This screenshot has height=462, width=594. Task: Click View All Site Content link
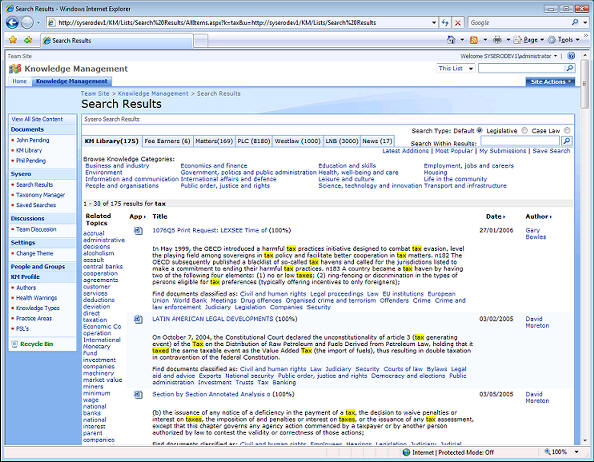[37, 119]
